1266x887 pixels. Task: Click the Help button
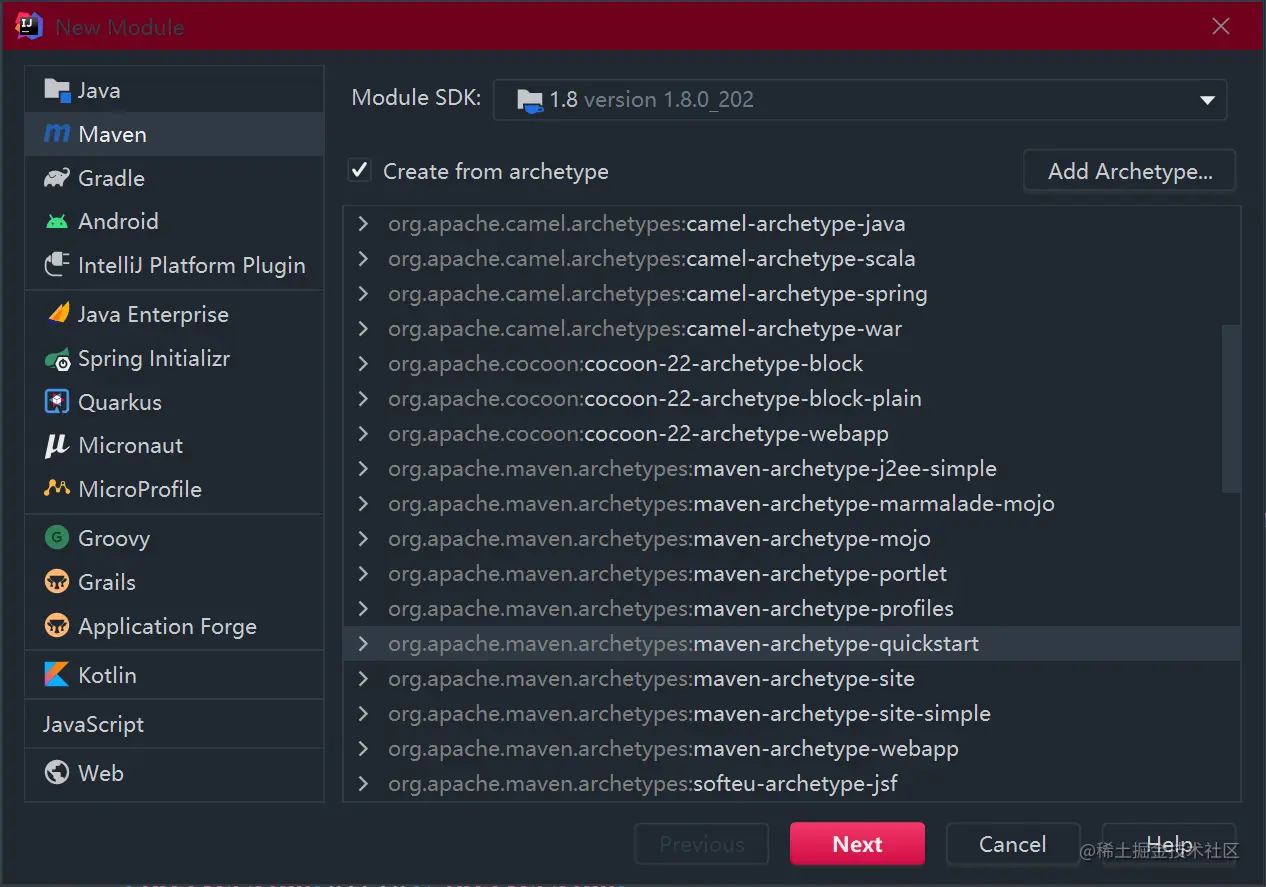[1169, 844]
